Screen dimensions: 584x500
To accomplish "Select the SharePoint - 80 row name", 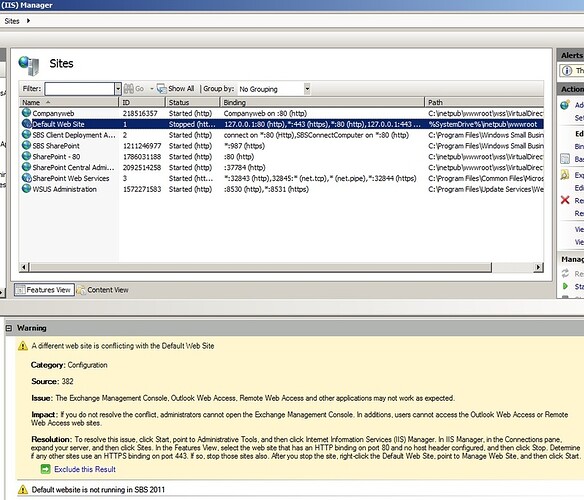I will [x=56, y=156].
